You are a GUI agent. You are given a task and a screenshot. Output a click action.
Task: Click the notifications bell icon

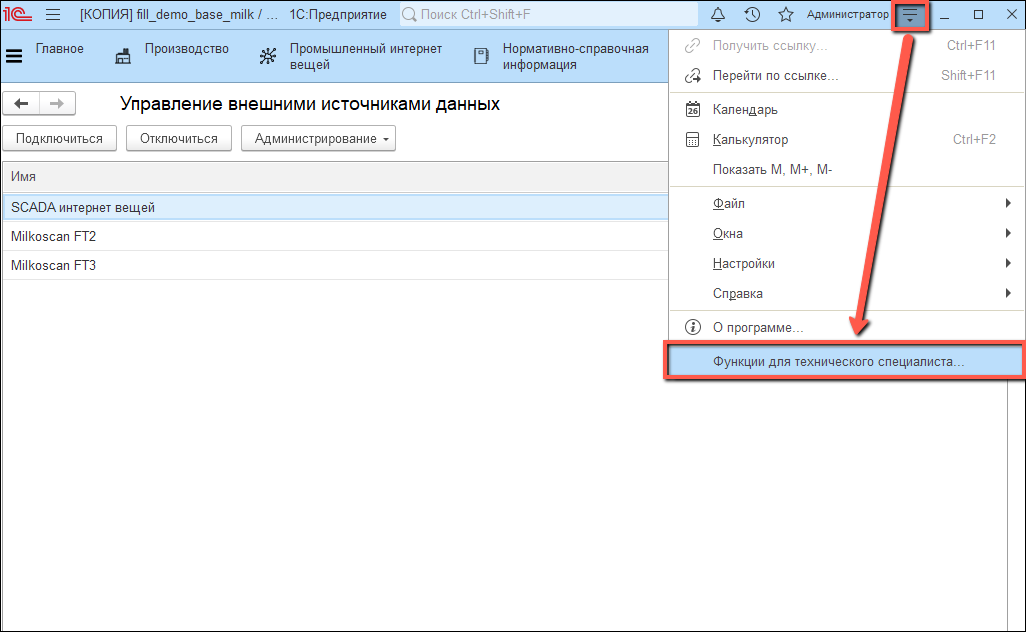(x=718, y=14)
